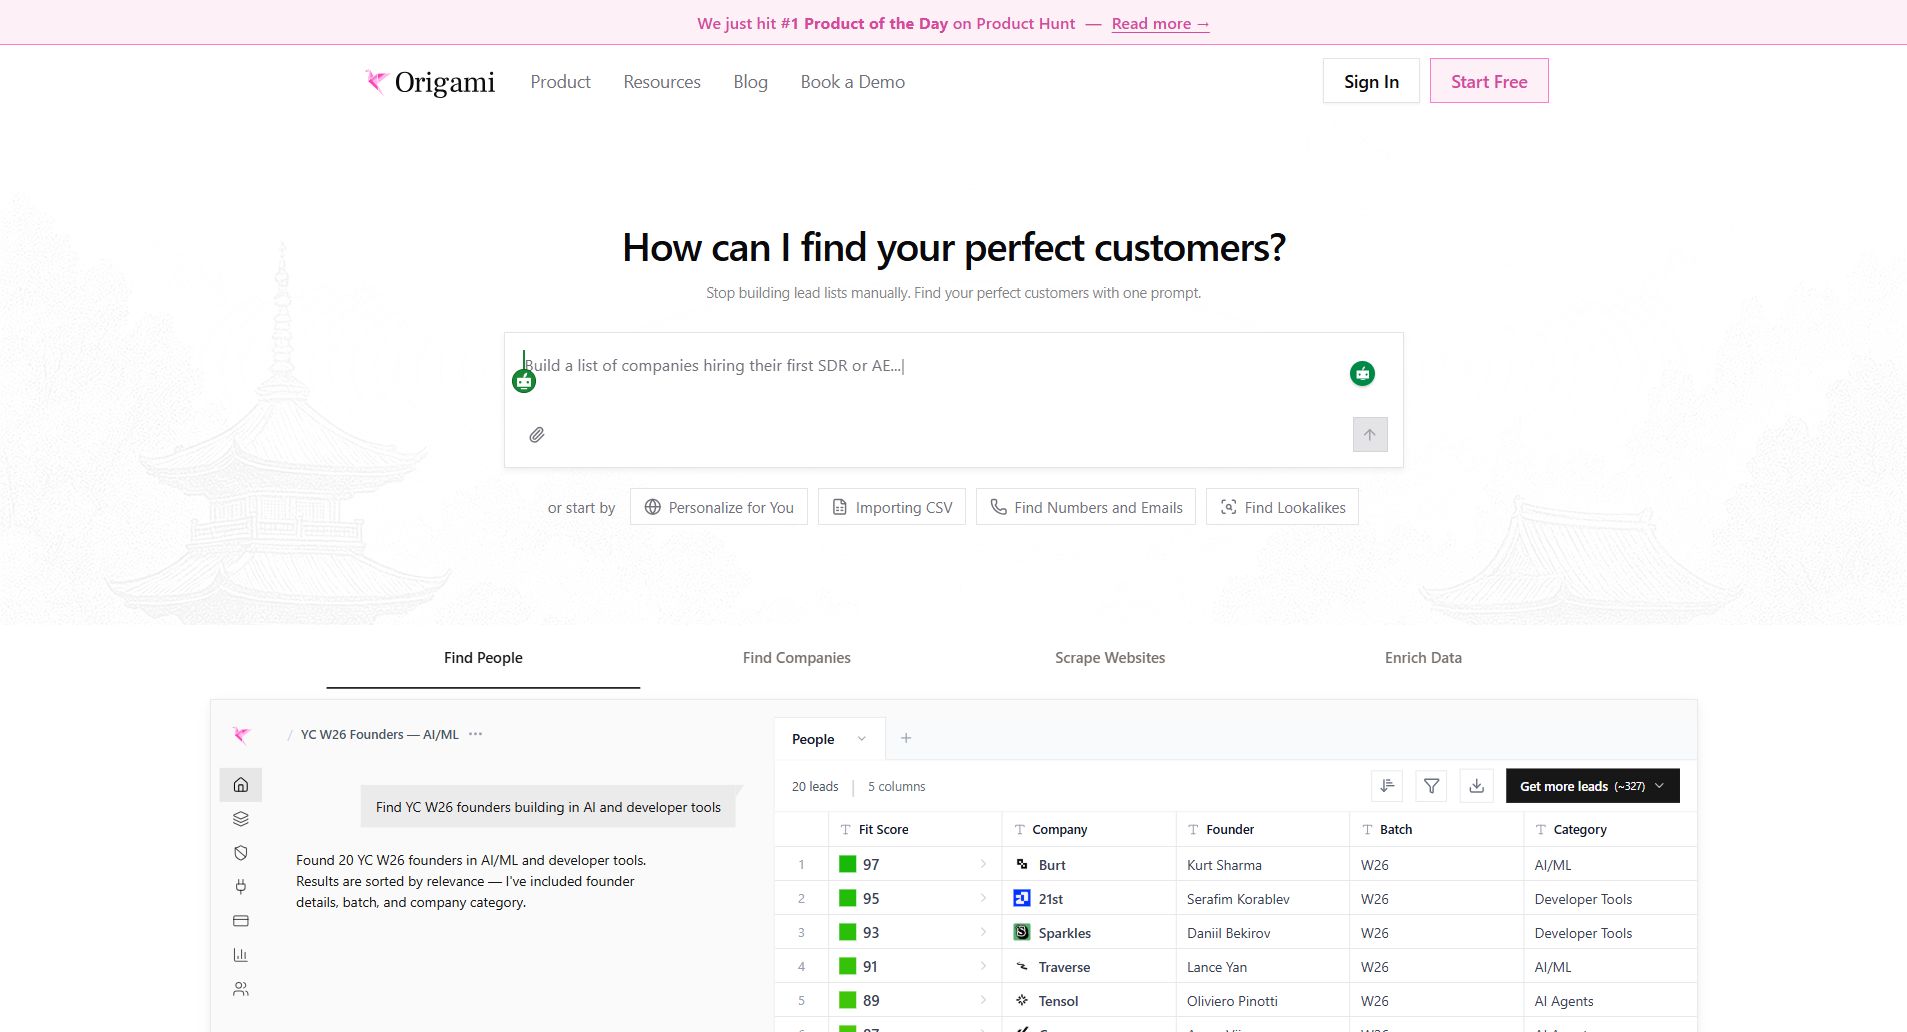Click the green swatch beside score 97
This screenshot has height=1032, width=1907.
(847, 864)
